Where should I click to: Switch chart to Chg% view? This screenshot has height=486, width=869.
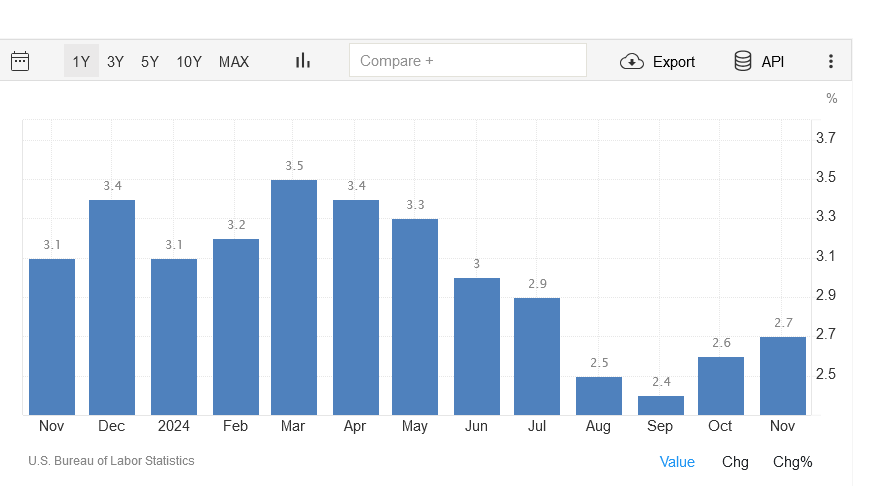(793, 462)
